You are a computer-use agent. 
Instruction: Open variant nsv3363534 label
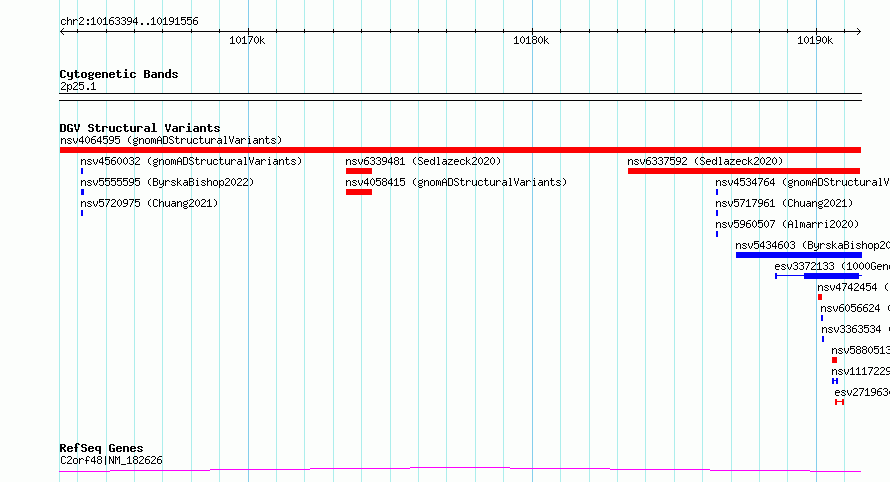coord(855,329)
